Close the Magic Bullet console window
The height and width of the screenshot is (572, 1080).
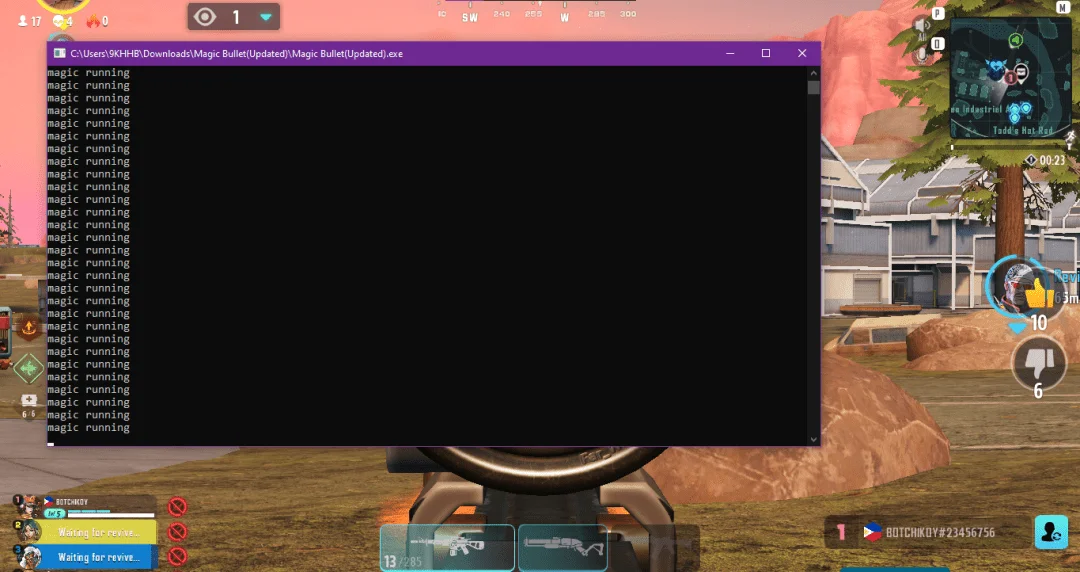coord(802,53)
